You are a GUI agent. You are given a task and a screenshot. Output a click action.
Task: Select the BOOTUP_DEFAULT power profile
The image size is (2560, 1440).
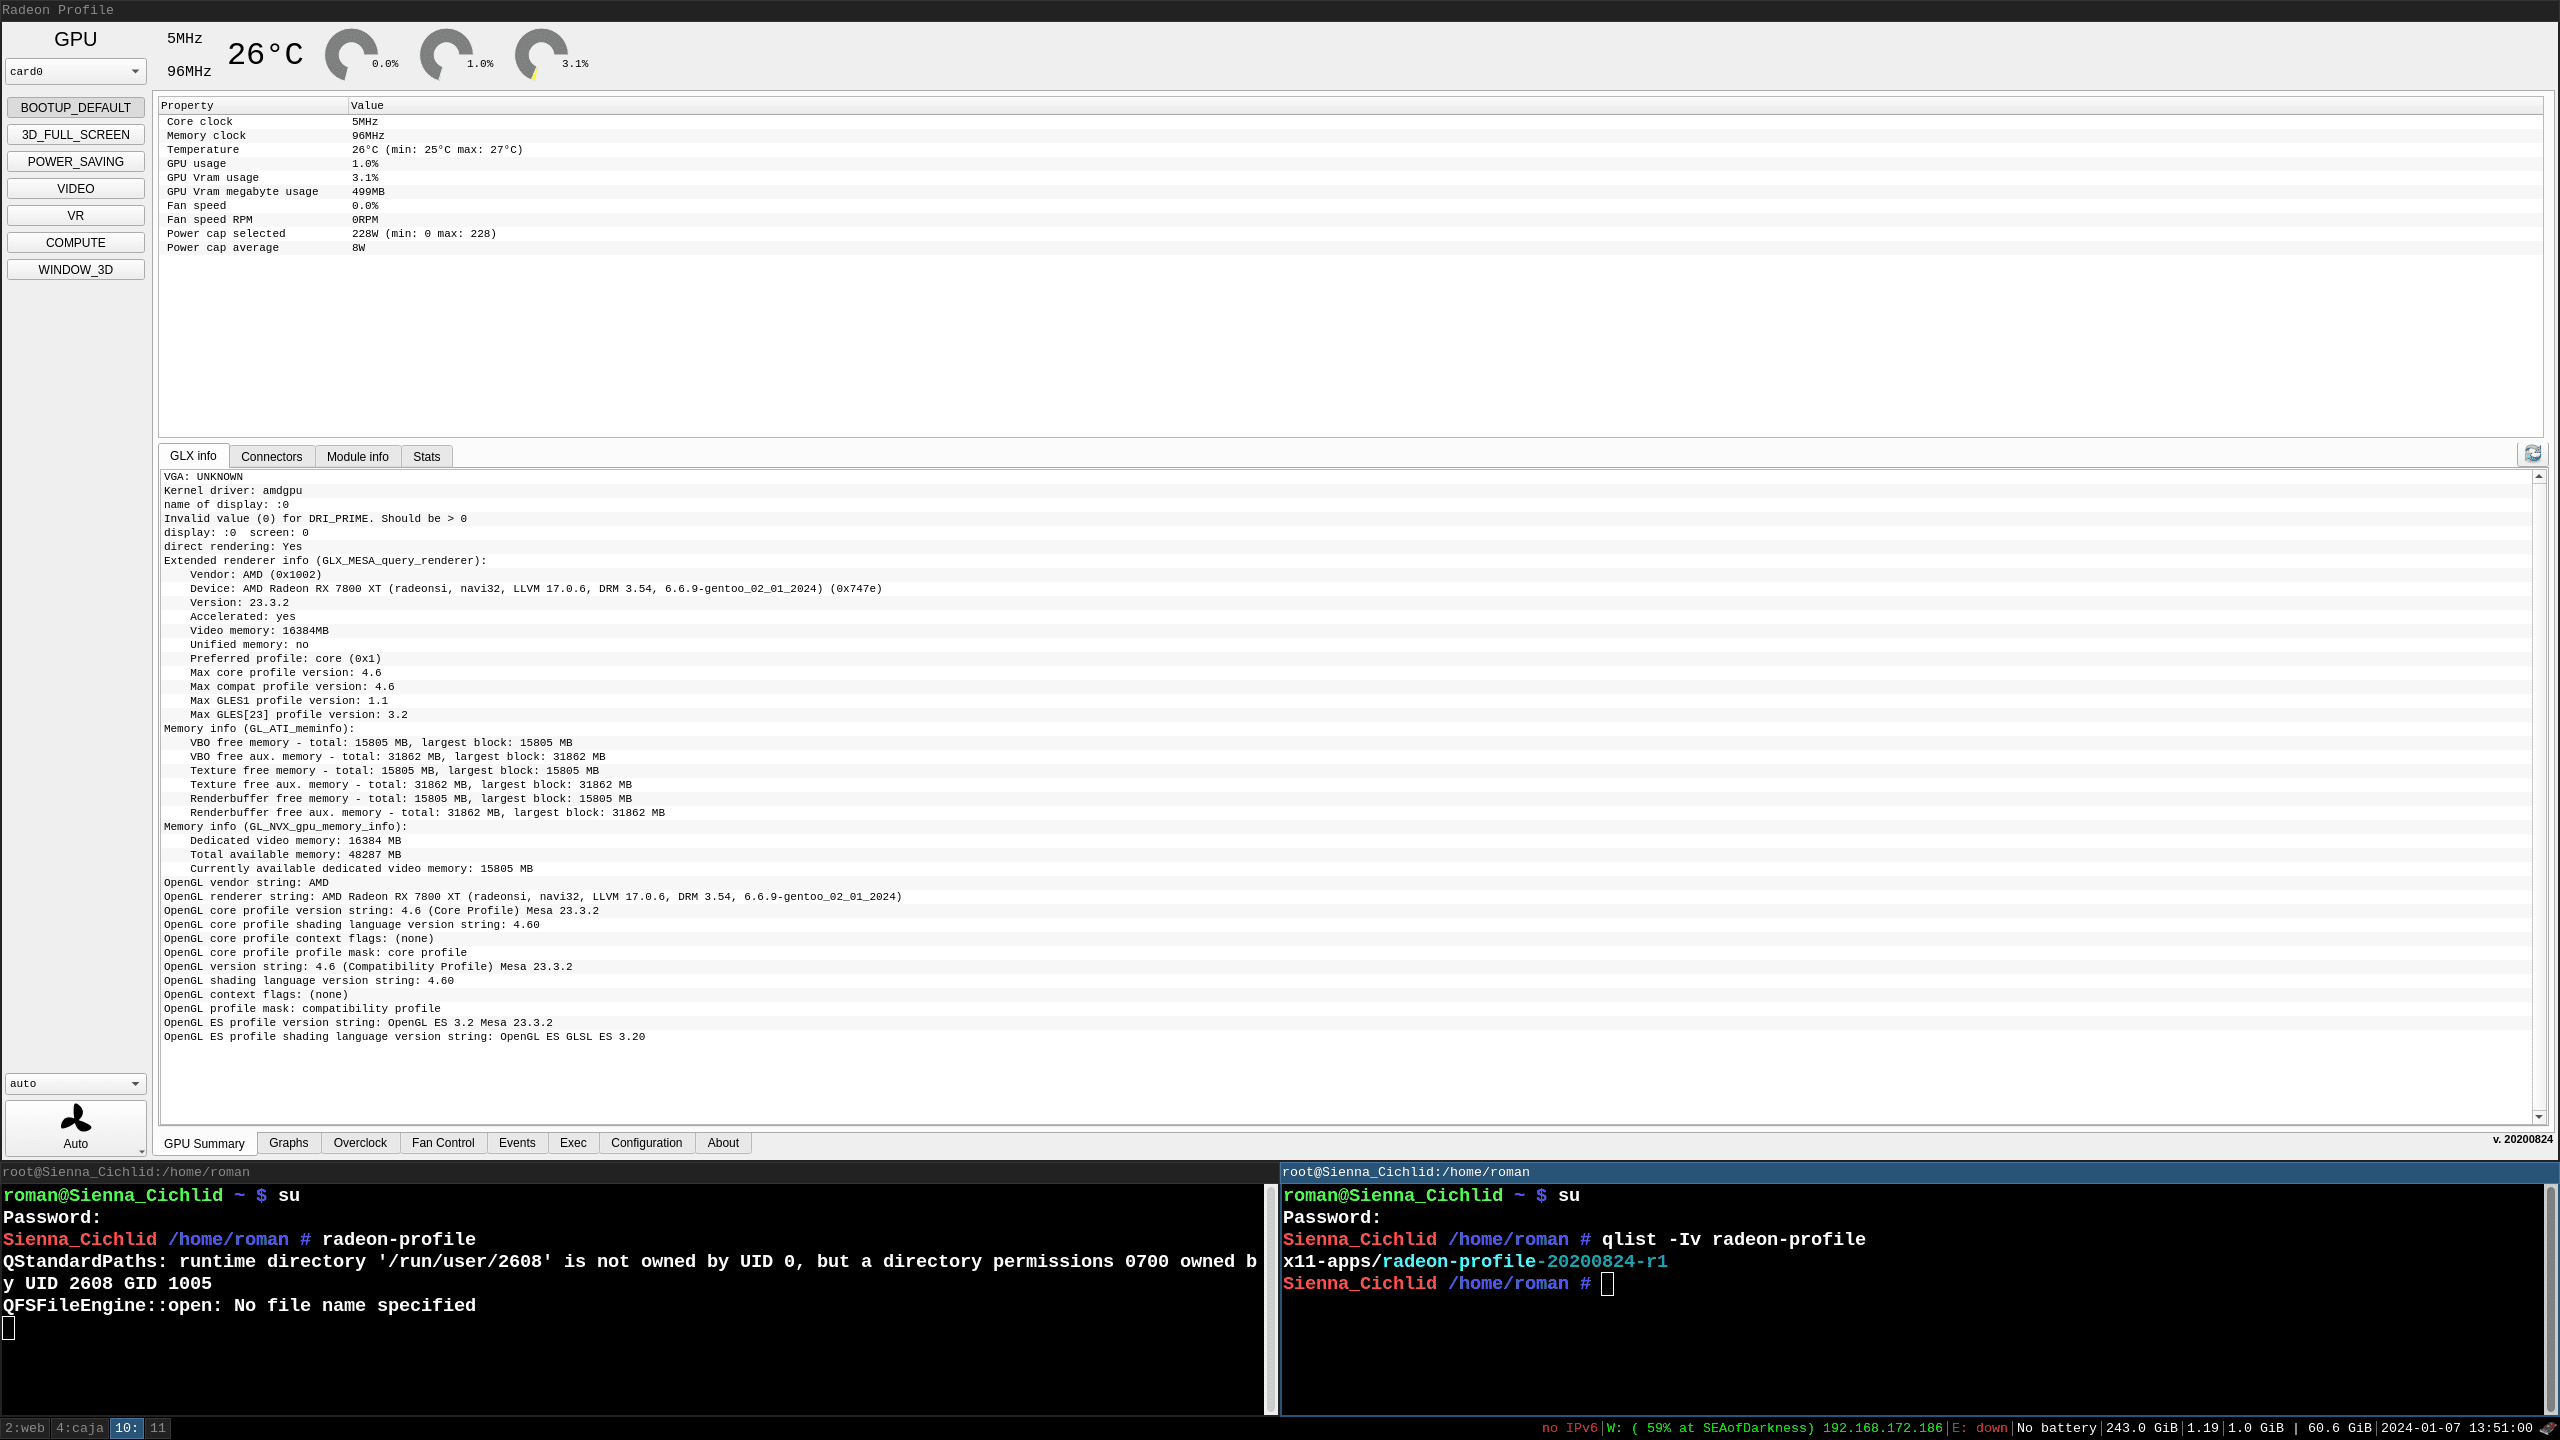(x=75, y=107)
